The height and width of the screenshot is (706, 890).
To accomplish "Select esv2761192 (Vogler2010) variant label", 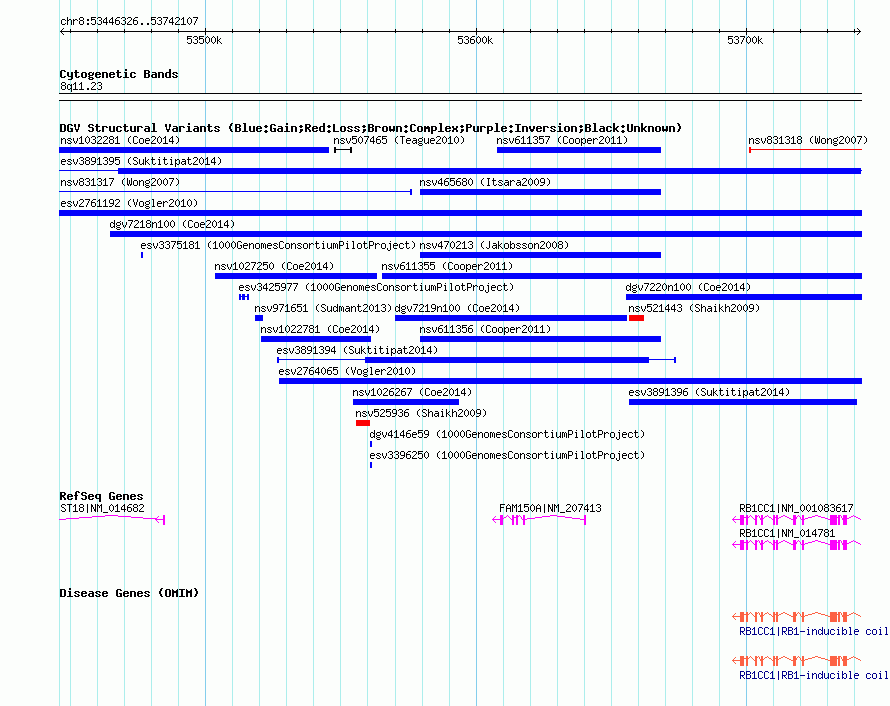I will pos(129,203).
